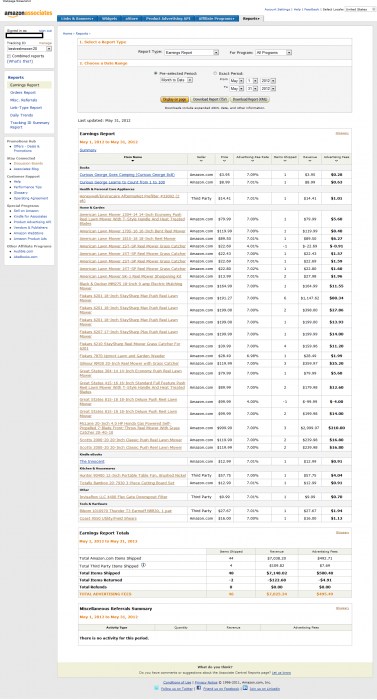Image resolution: width=377 pixels, height=700 pixels.
Task: Click the Facebook icon in the footer
Action: (198, 688)
